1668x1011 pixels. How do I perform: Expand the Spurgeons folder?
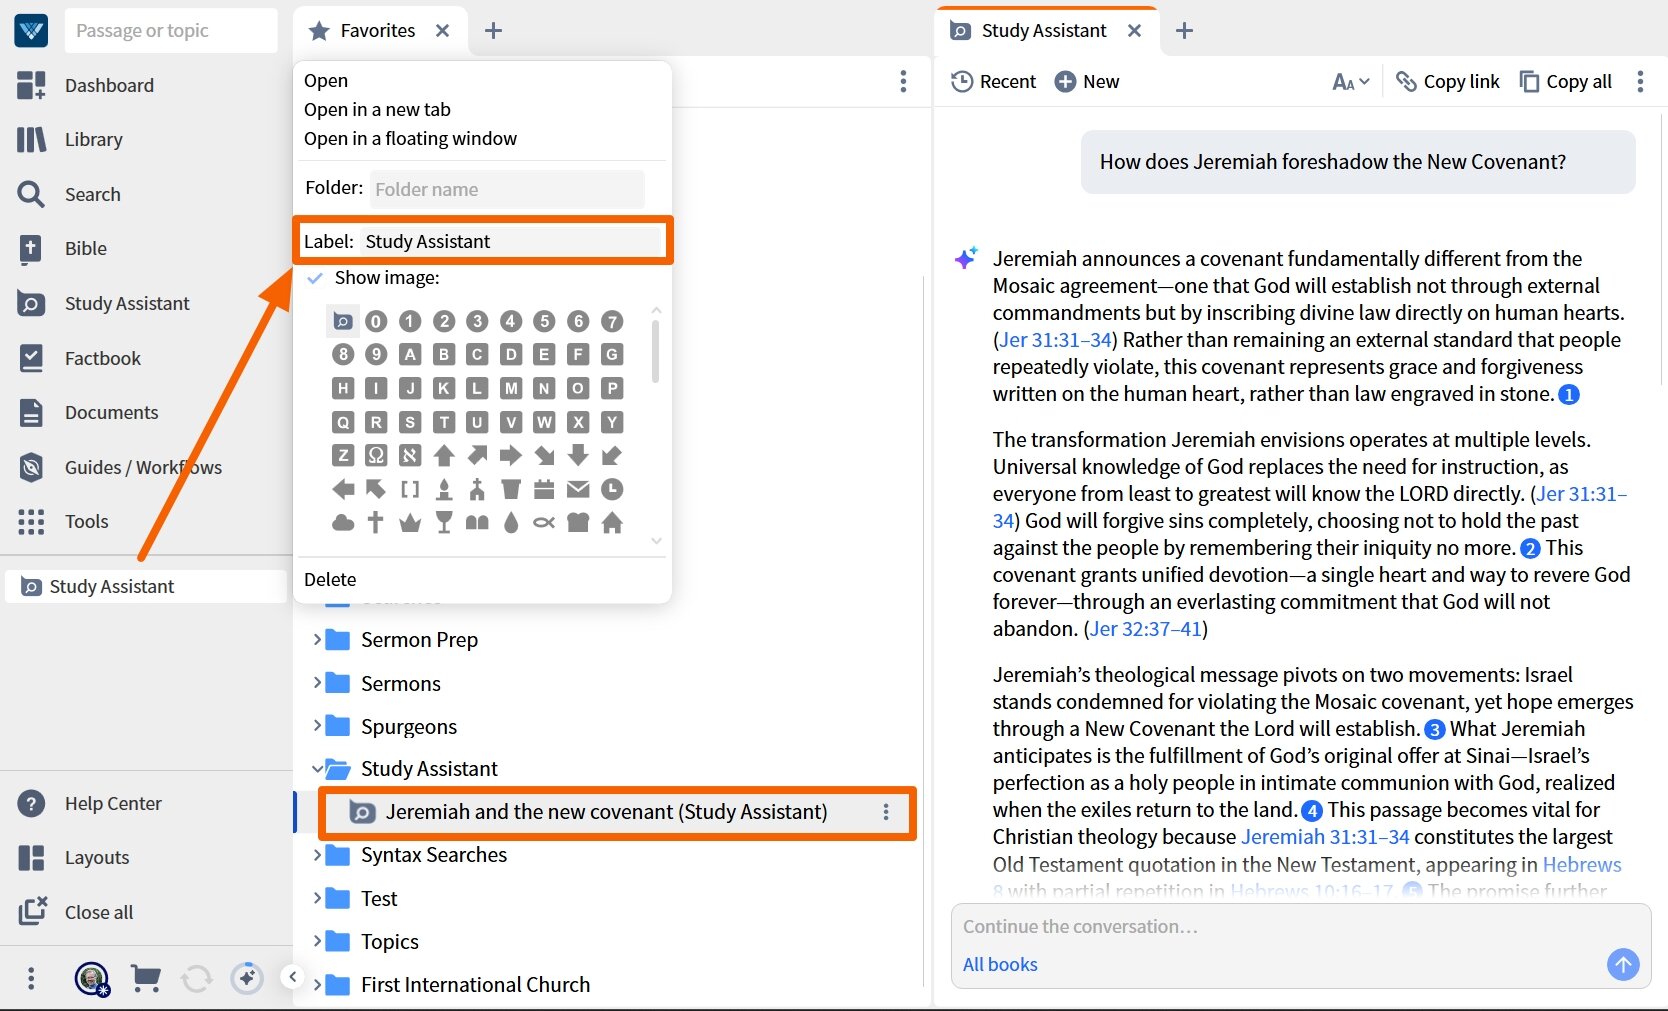pos(317,725)
